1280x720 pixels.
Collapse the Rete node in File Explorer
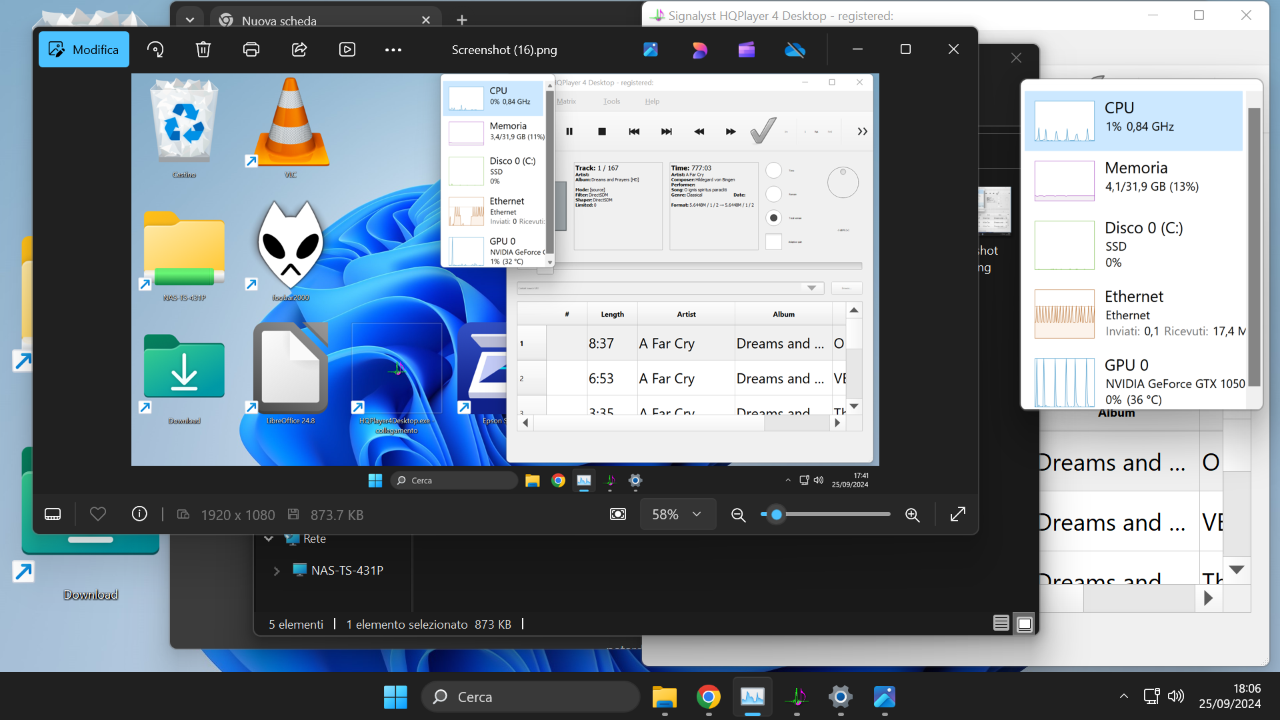tap(268, 539)
